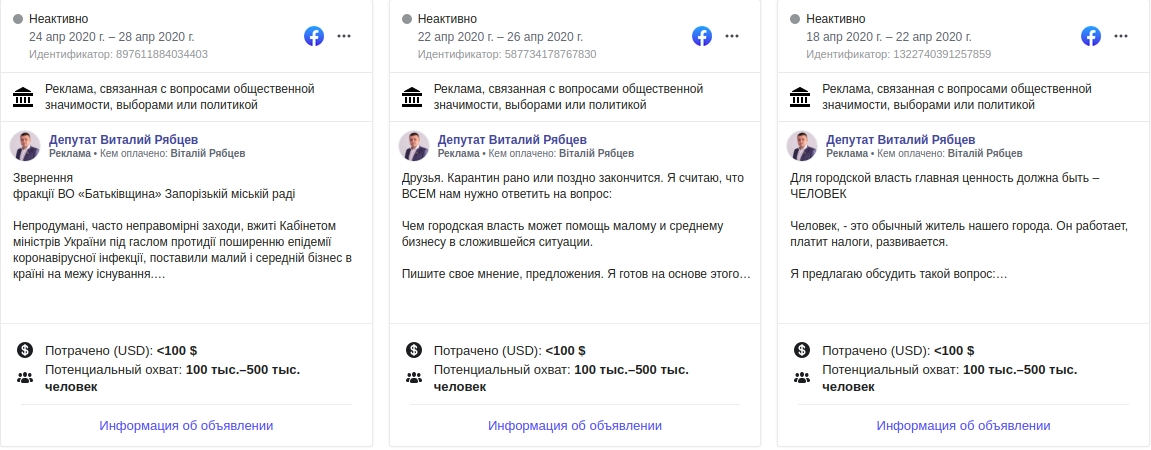Click the grey Неактивно status dot in the third card
The image size is (1151, 450).
(795, 19)
